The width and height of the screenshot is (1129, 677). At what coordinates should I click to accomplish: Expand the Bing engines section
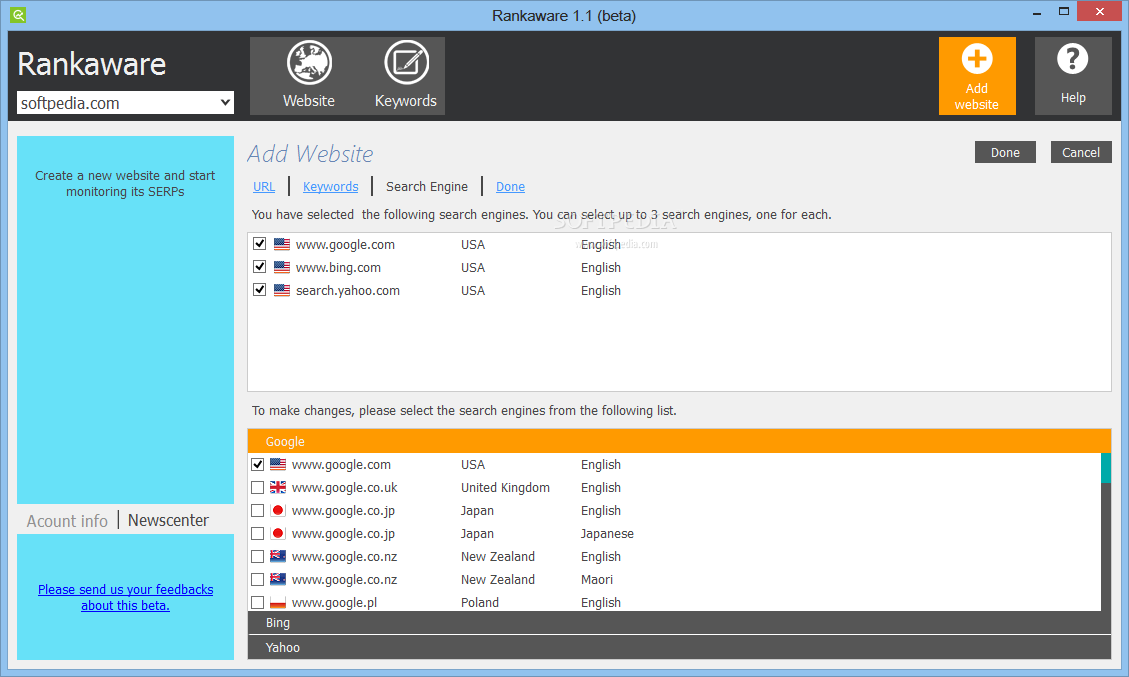[x=679, y=623]
